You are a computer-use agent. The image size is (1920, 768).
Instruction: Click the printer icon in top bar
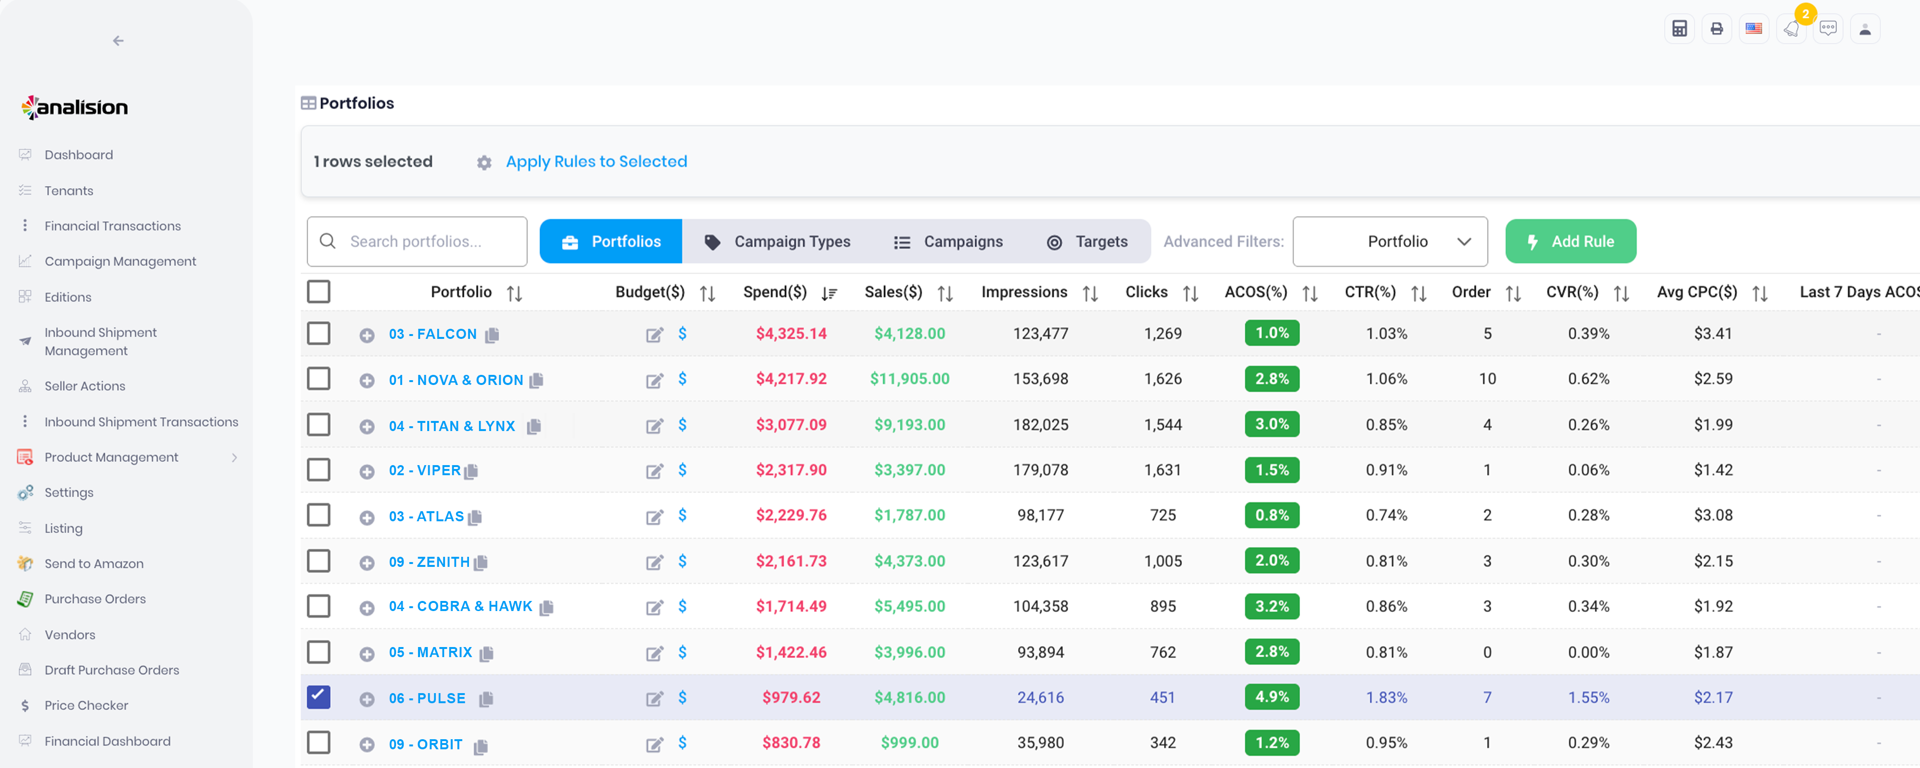(x=1716, y=29)
